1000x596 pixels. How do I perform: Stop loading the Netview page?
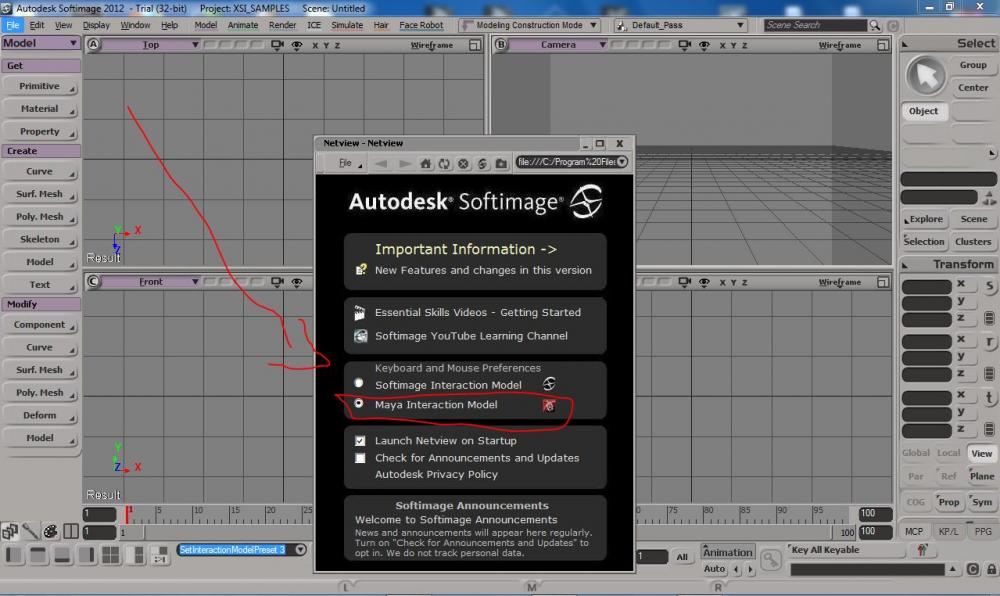coord(464,163)
